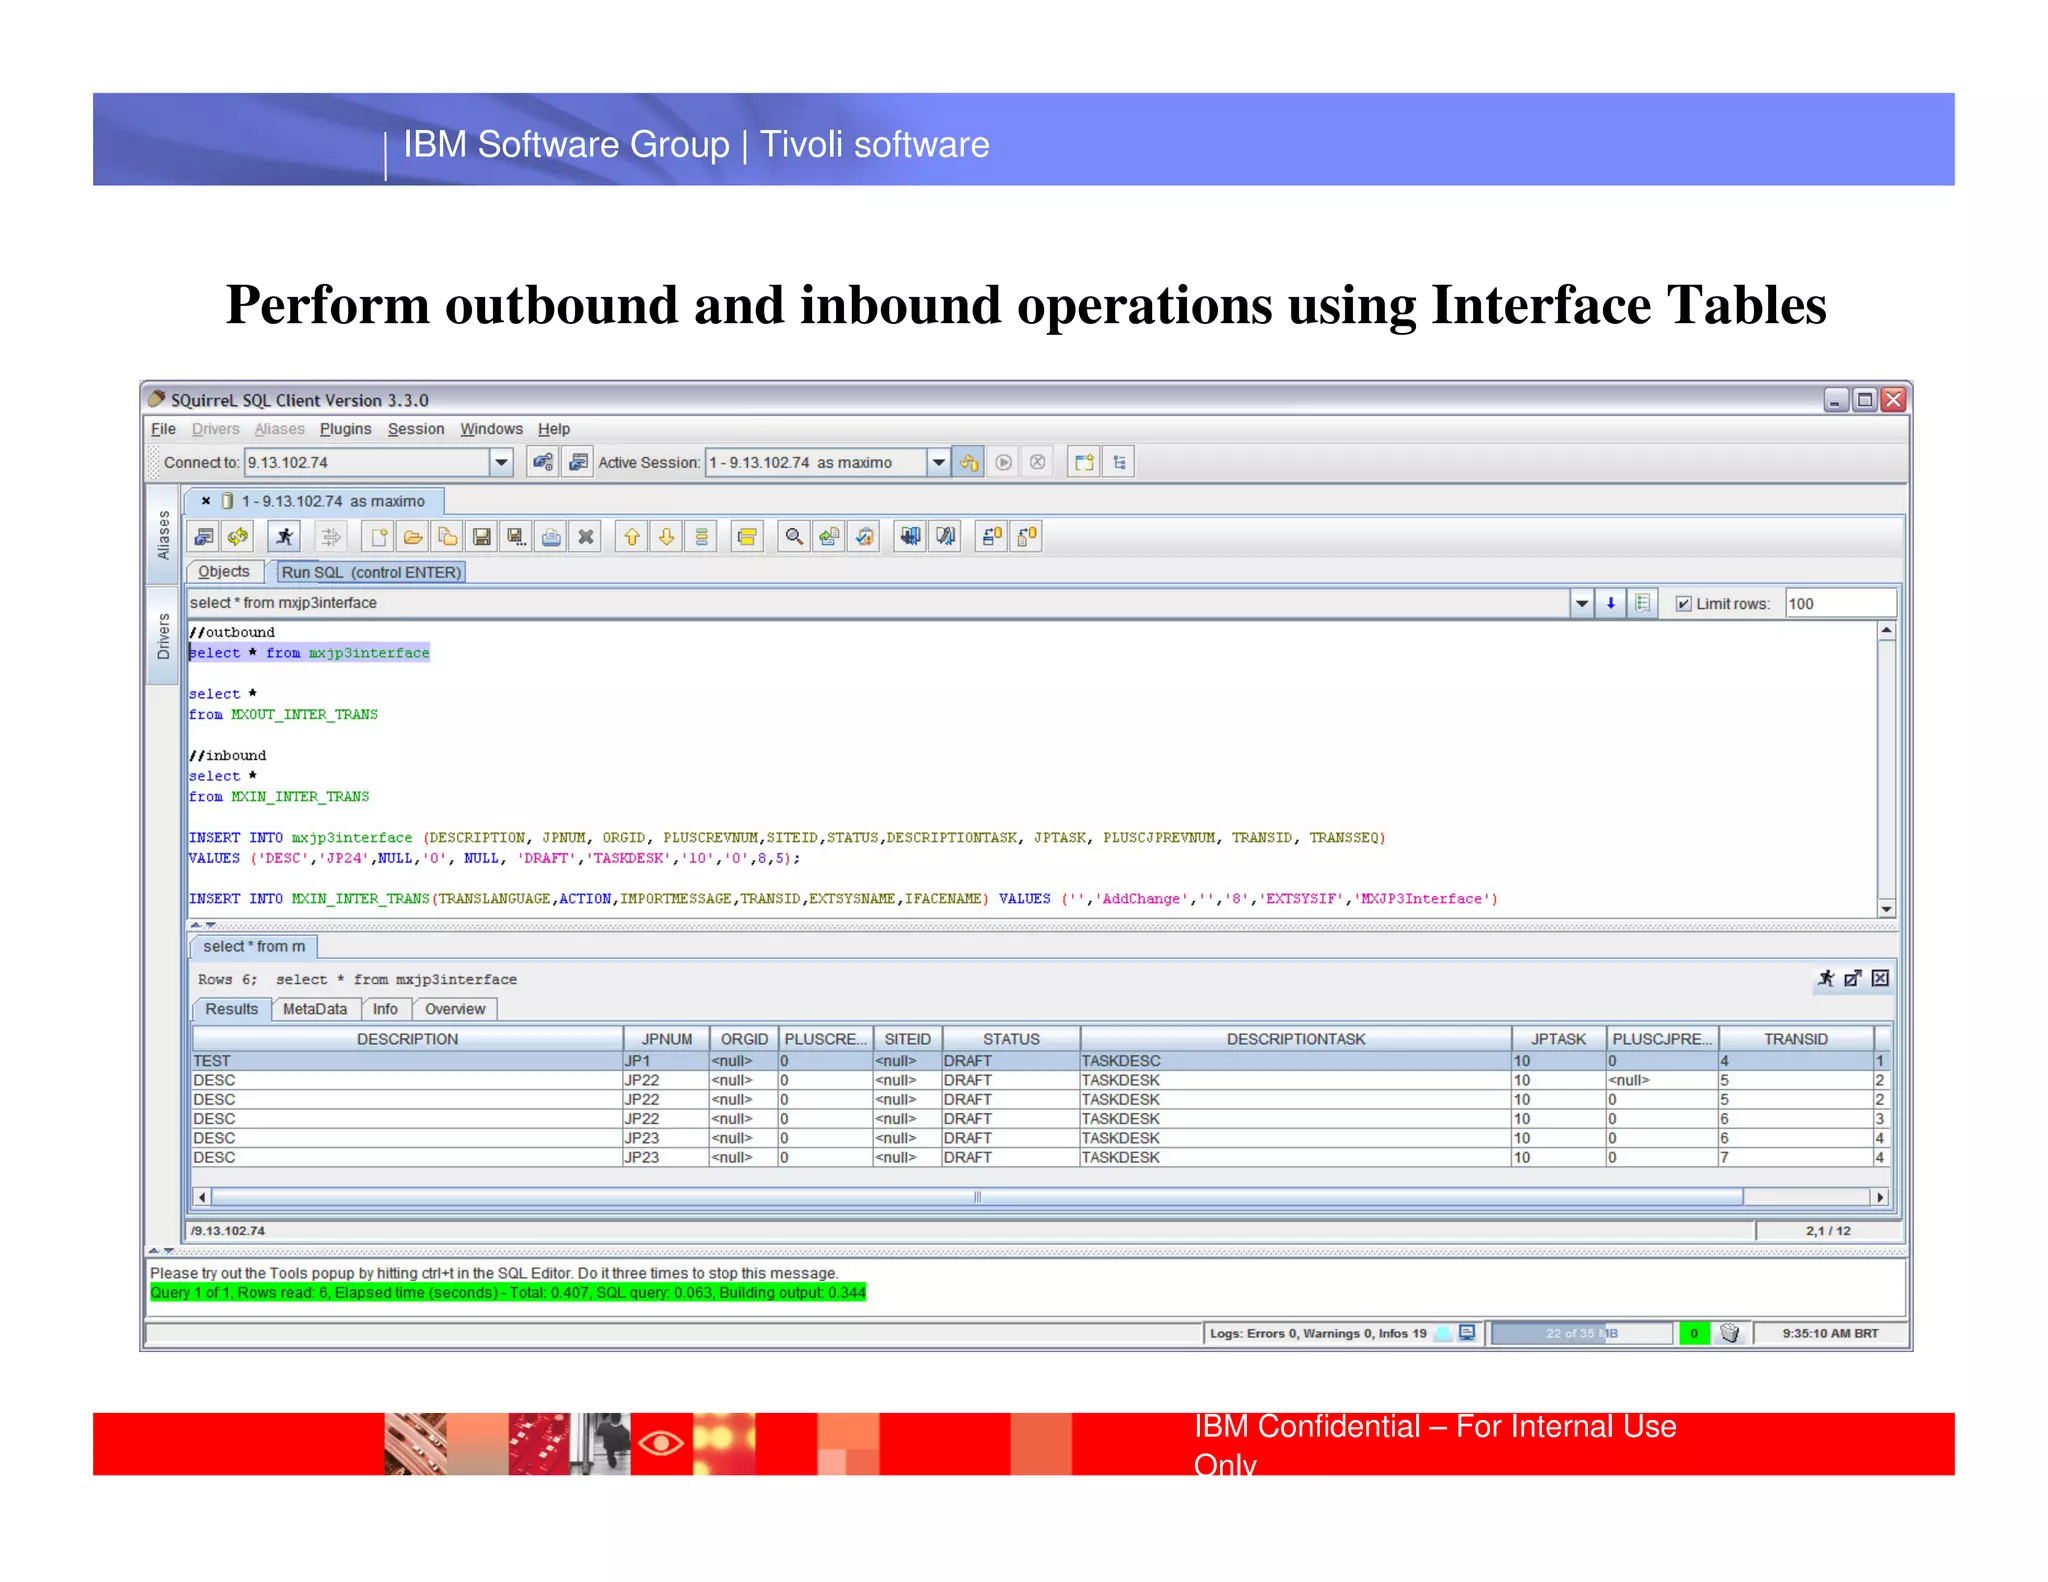Click the Limit rows value field
The image size is (2048, 1582).
[1840, 603]
